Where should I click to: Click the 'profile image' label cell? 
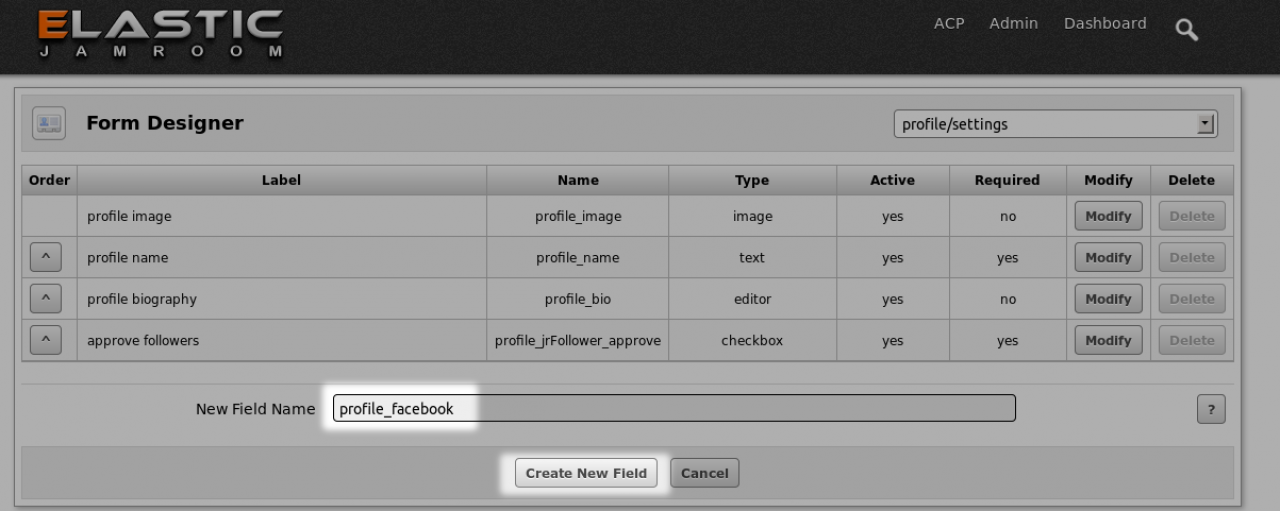tap(282, 216)
